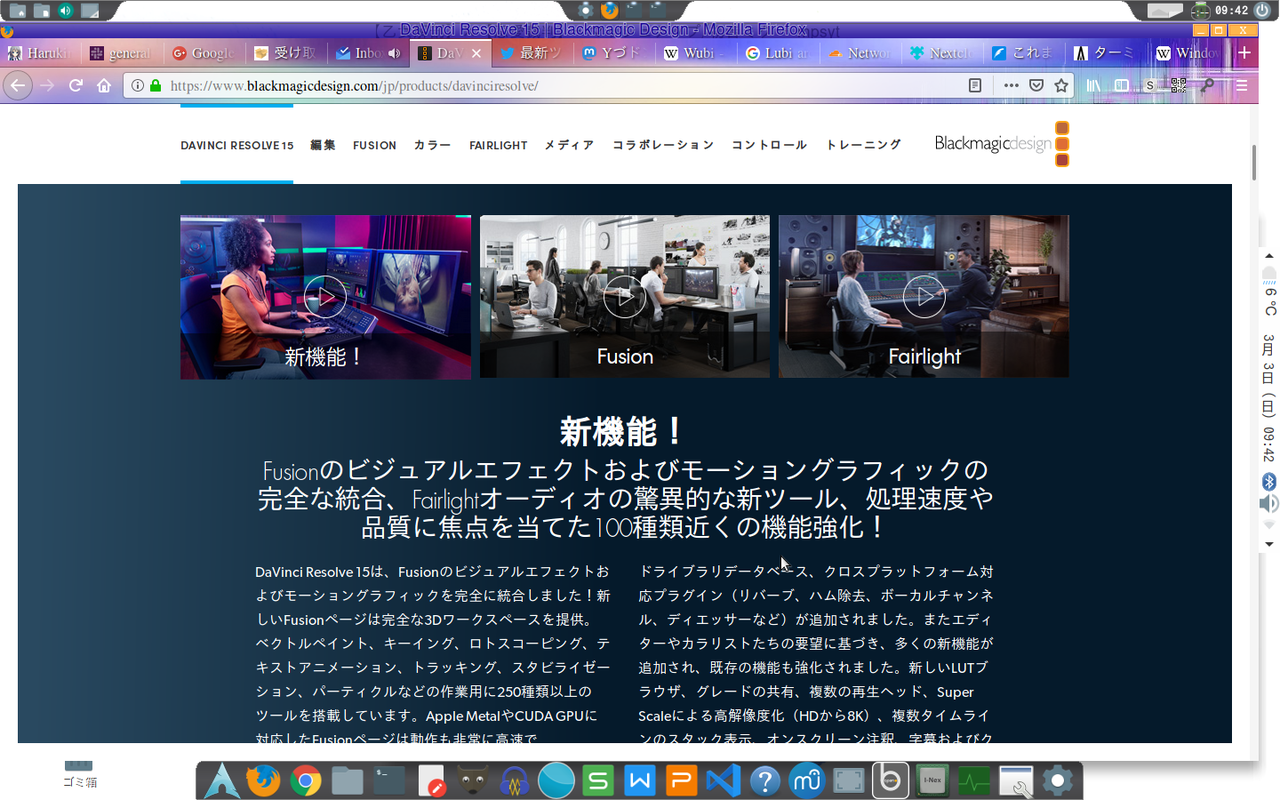Open the コラボレーション nav item
Viewport: 1280px width, 800px height.
[663, 145]
